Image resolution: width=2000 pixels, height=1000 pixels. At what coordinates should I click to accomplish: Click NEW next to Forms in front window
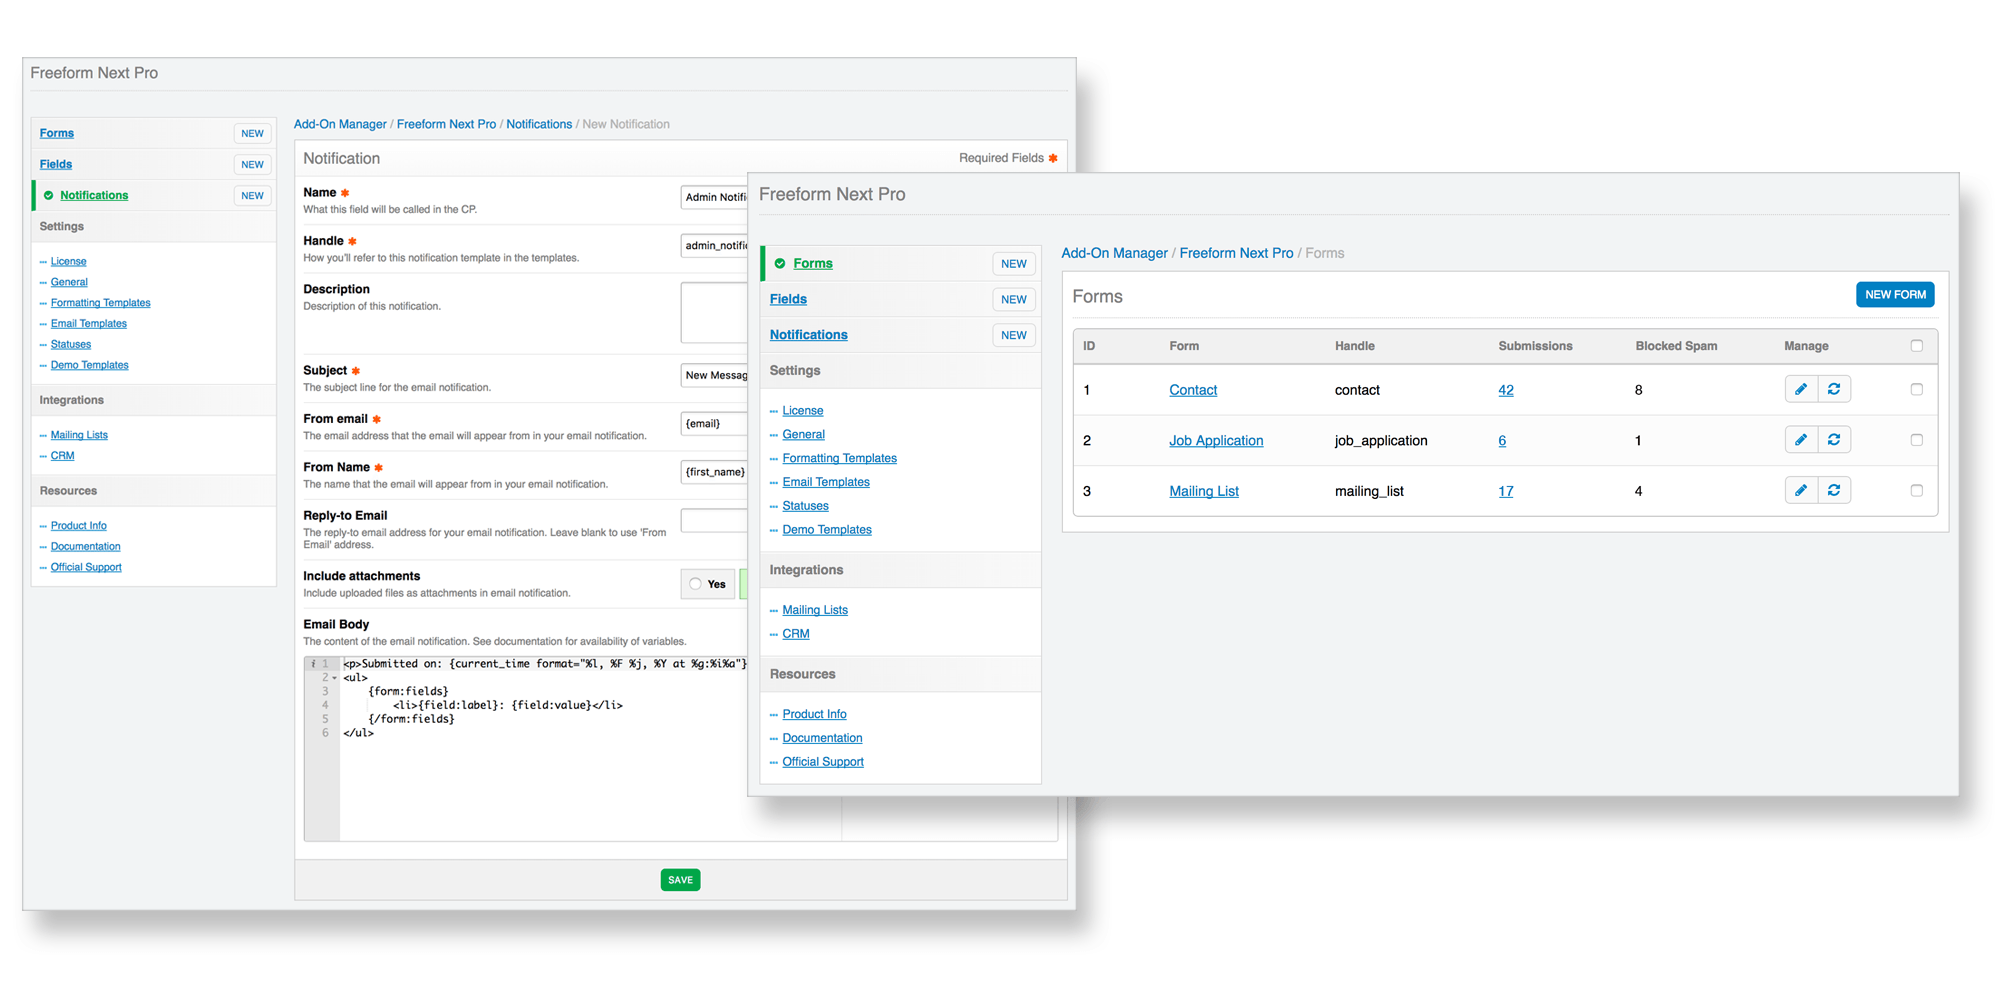pyautogui.click(x=1014, y=264)
